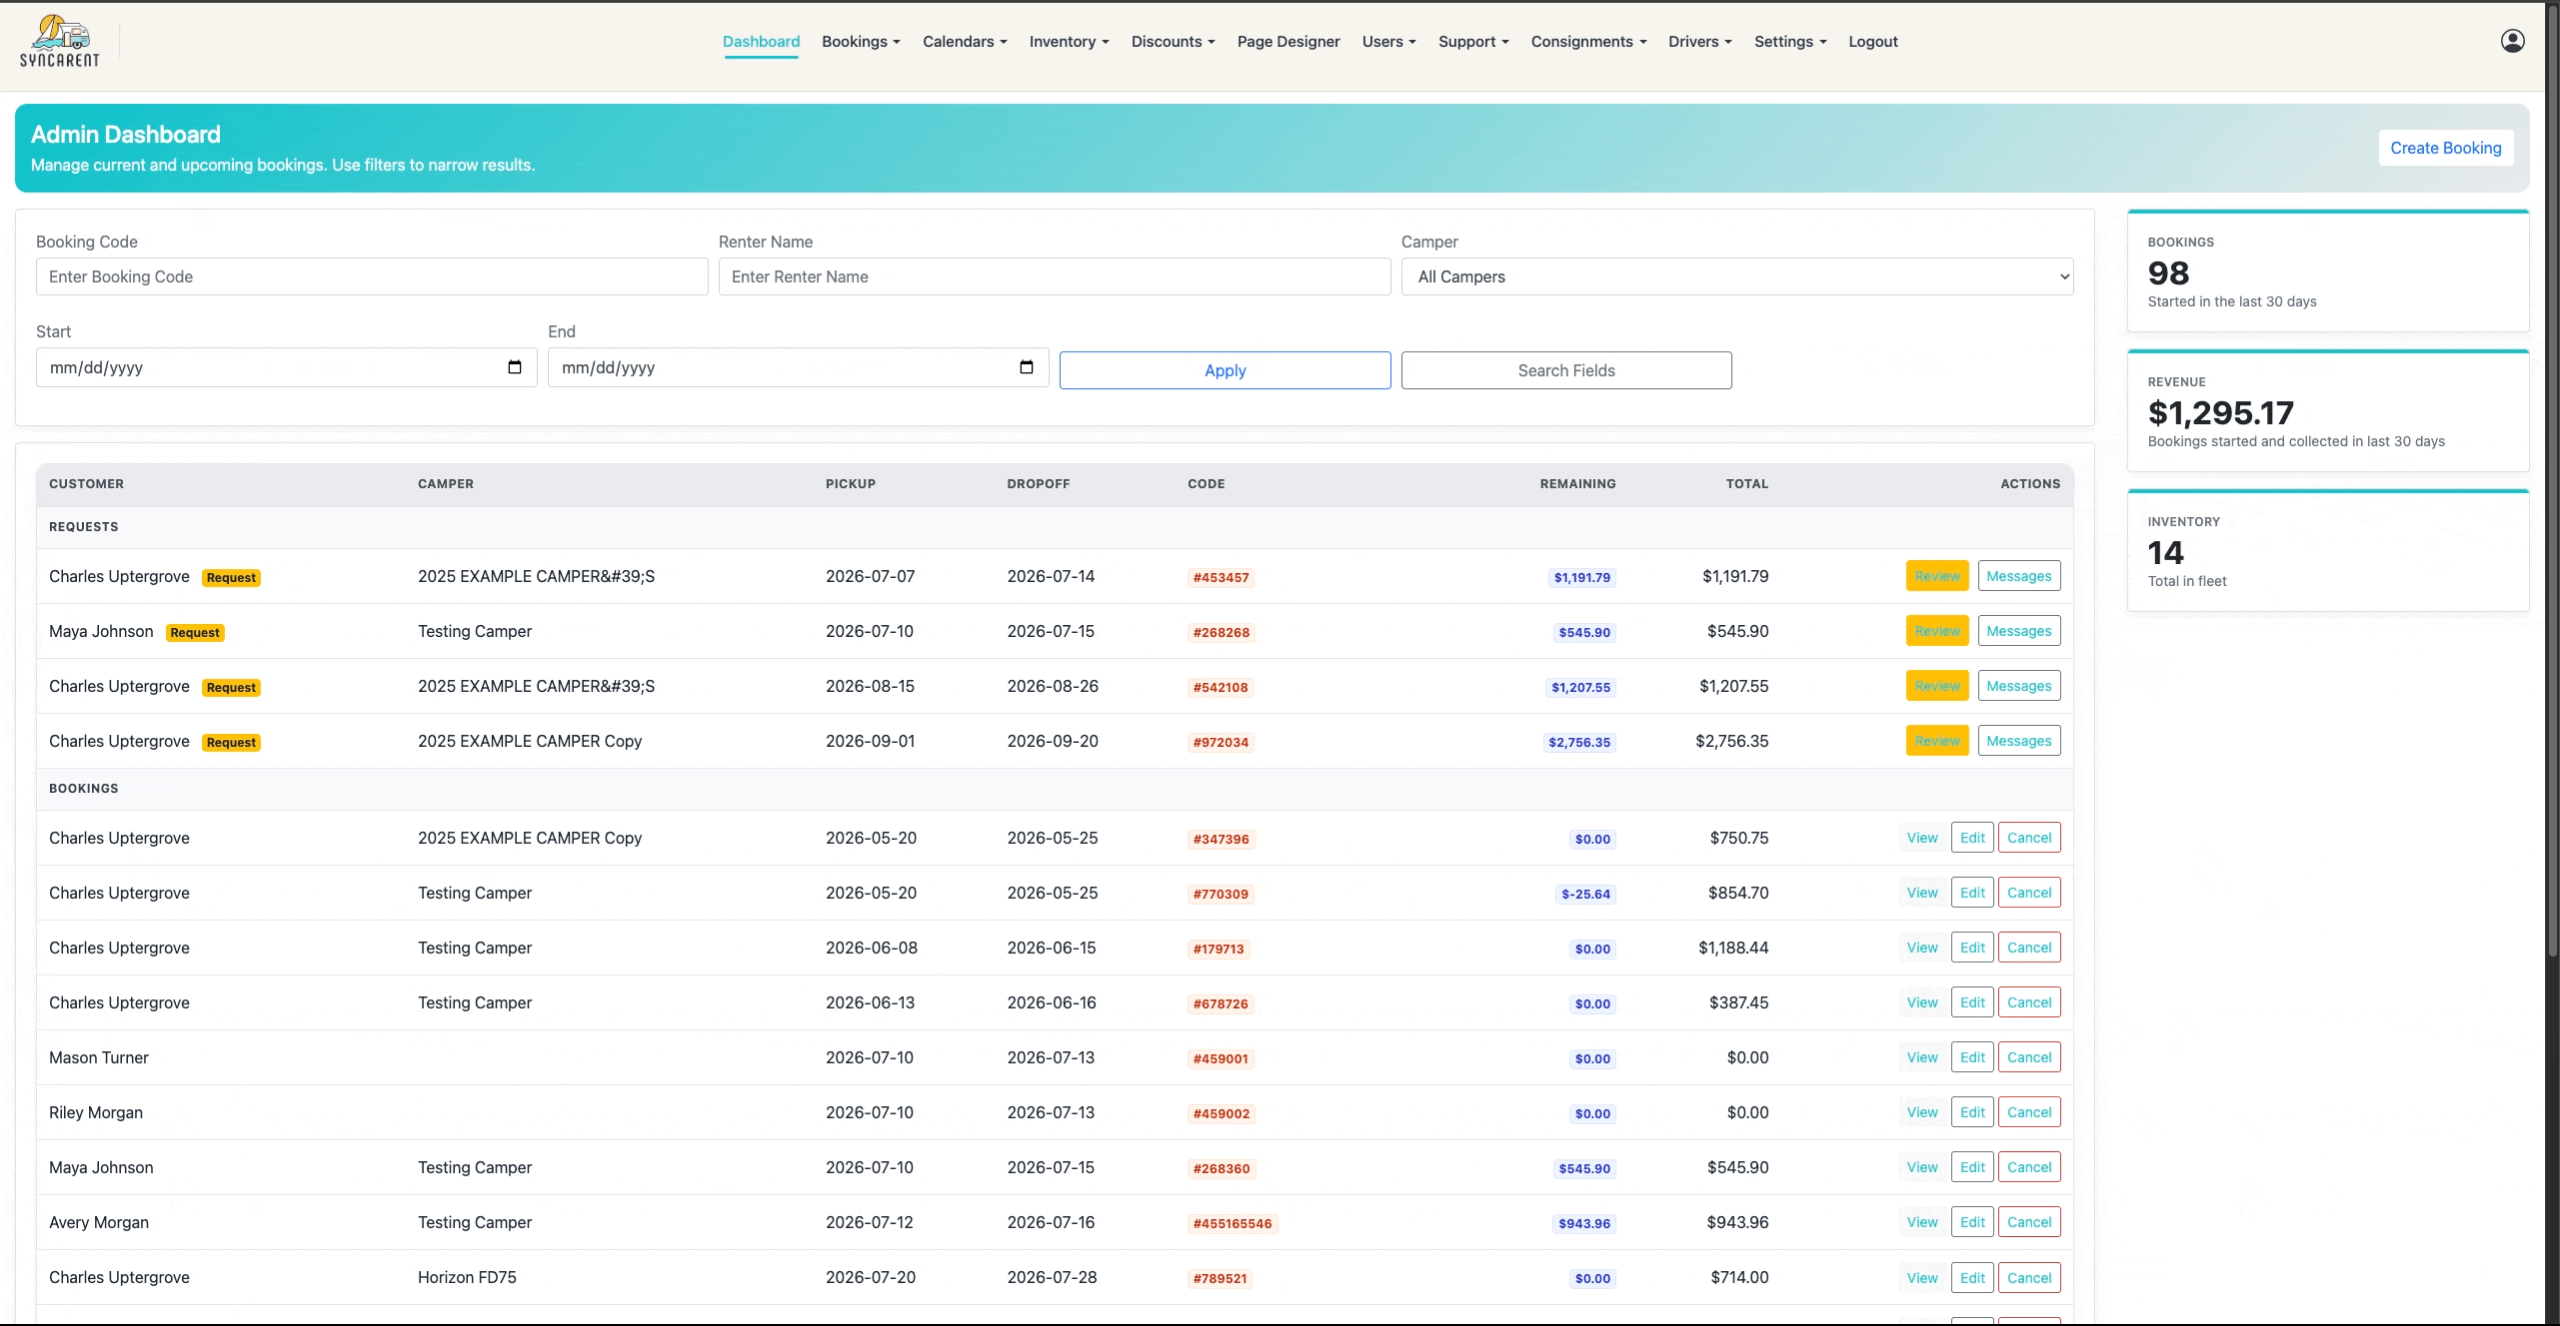Go to the Page Designer menu item

coord(1288,41)
